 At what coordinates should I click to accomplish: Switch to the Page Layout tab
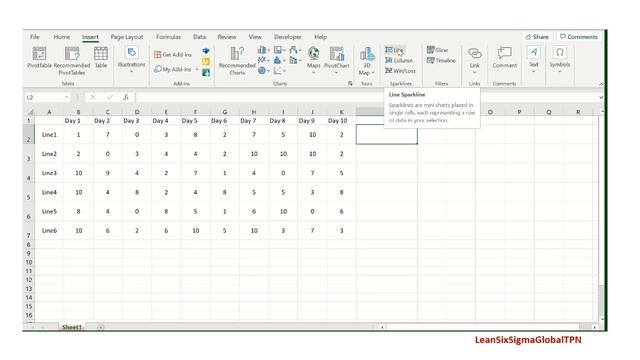click(x=127, y=37)
